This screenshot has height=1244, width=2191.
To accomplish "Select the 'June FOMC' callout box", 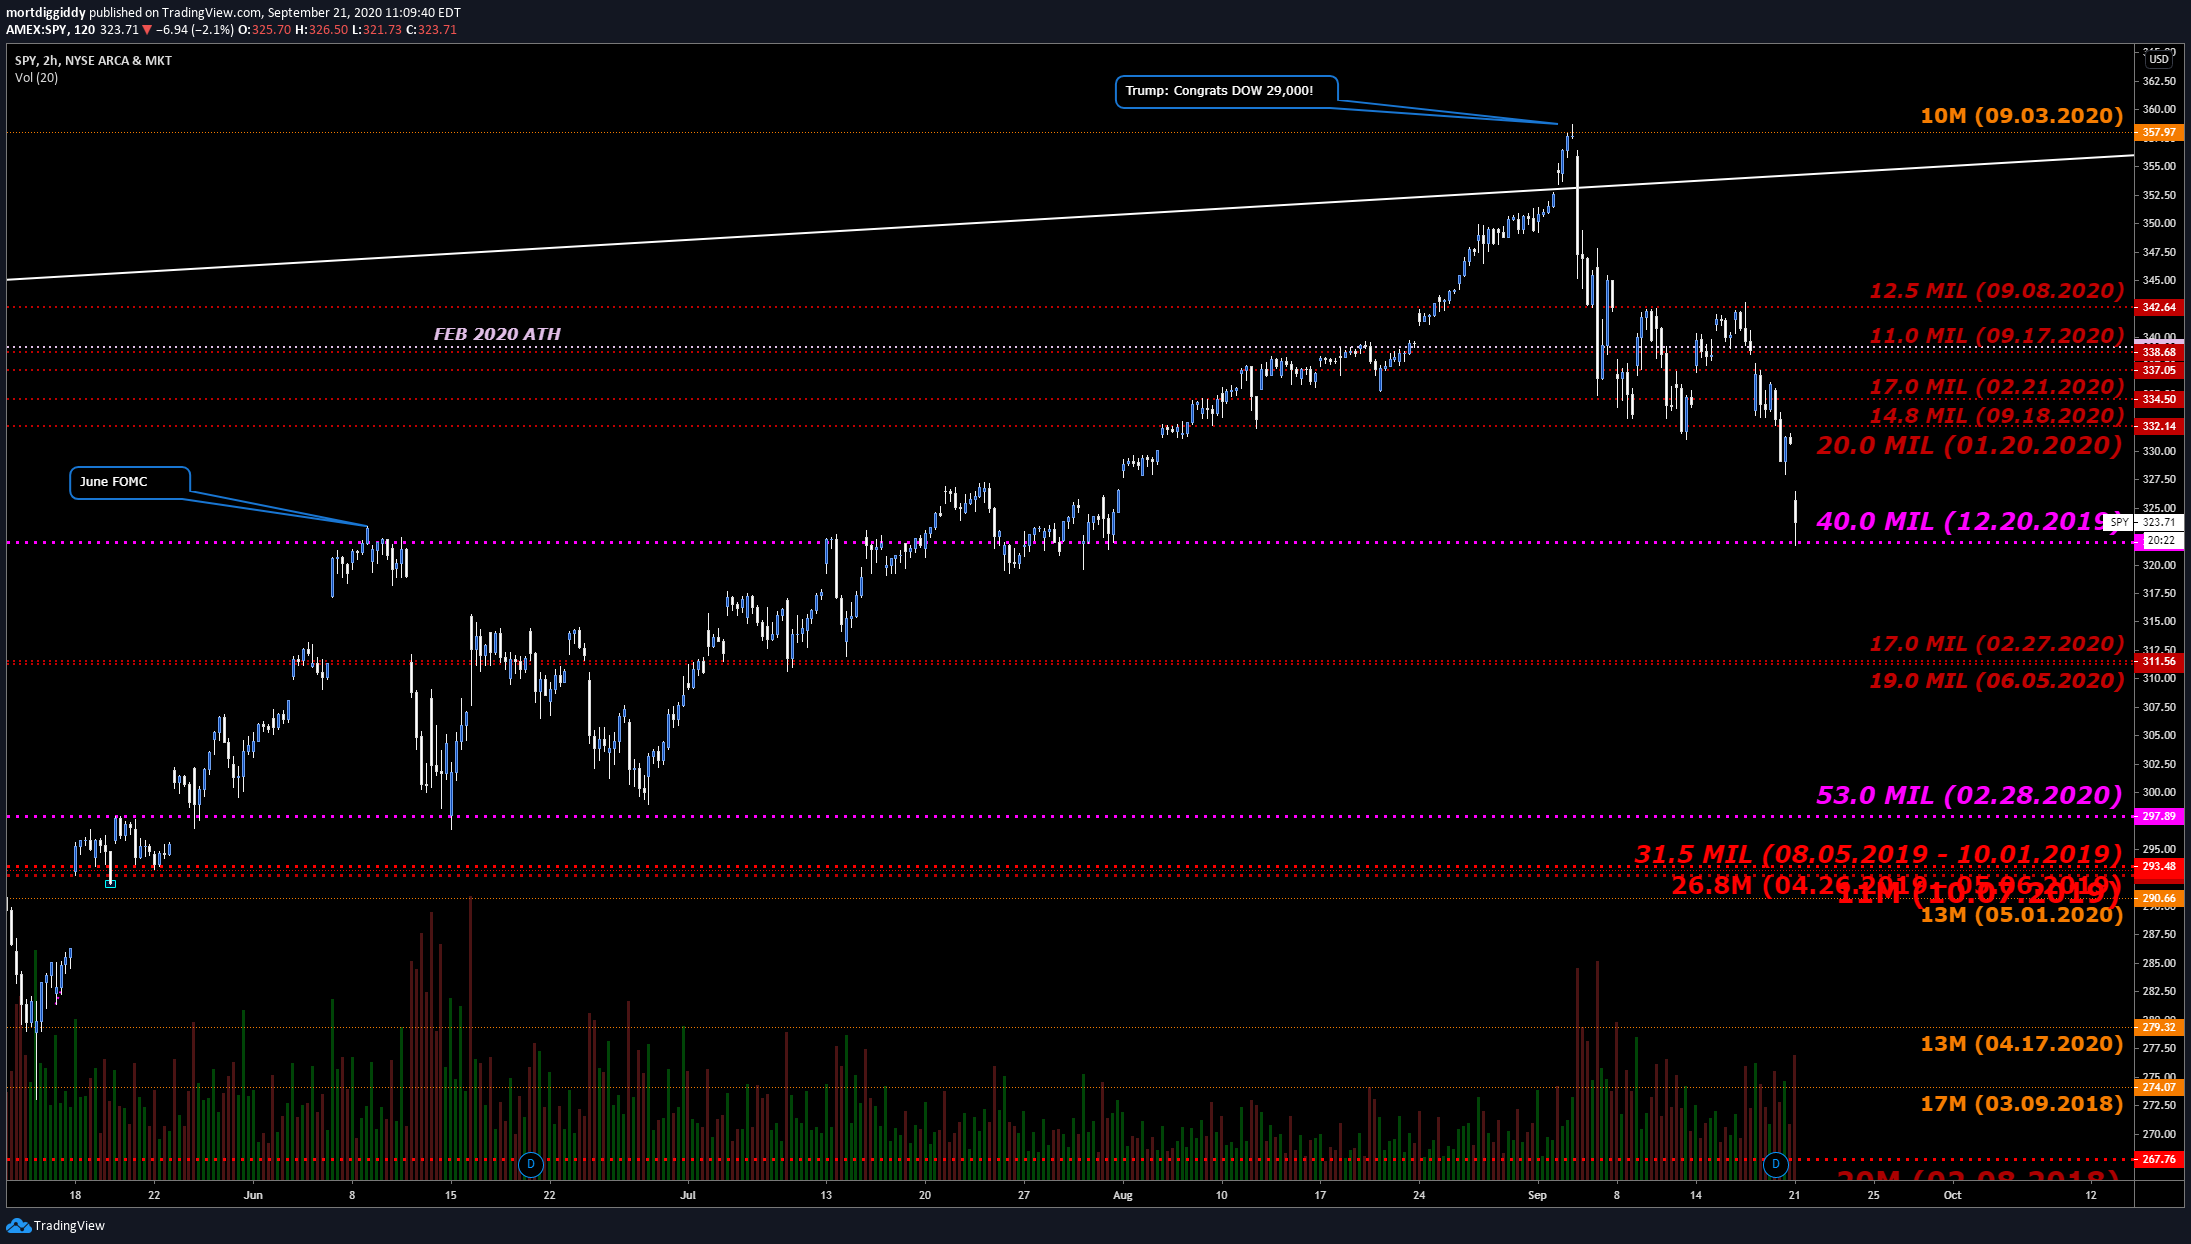I will [x=129, y=482].
